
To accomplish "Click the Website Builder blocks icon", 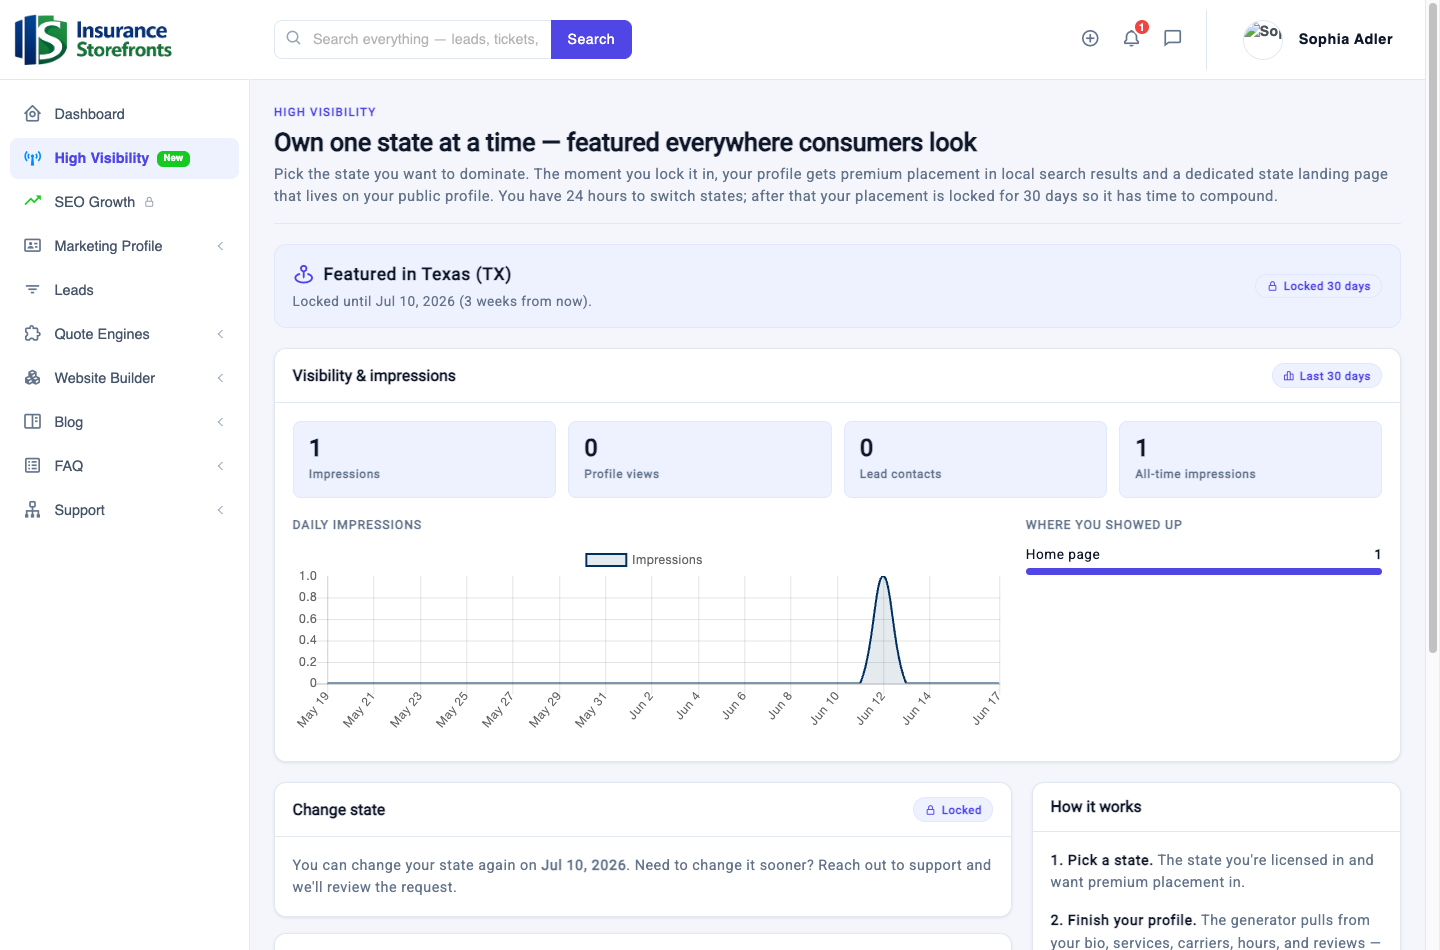I will click(x=33, y=378).
